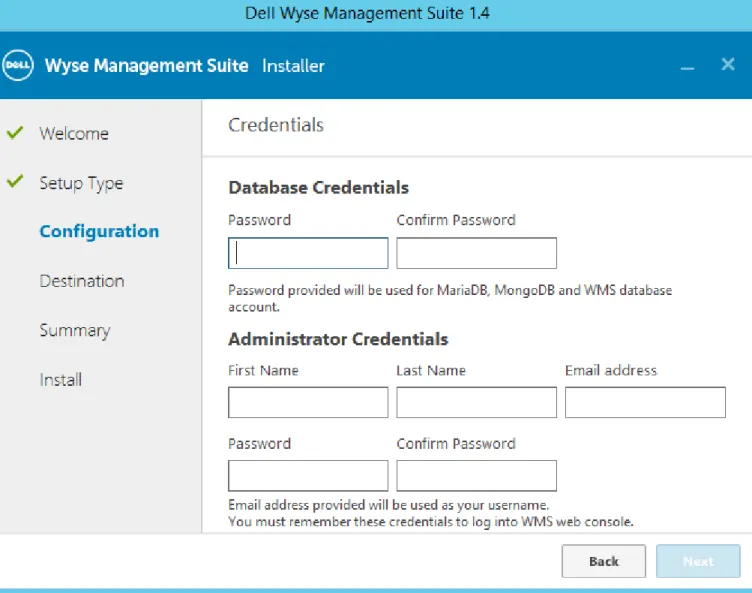This screenshot has width=752, height=593.
Task: Select the Setup Type step
Action: tap(81, 183)
